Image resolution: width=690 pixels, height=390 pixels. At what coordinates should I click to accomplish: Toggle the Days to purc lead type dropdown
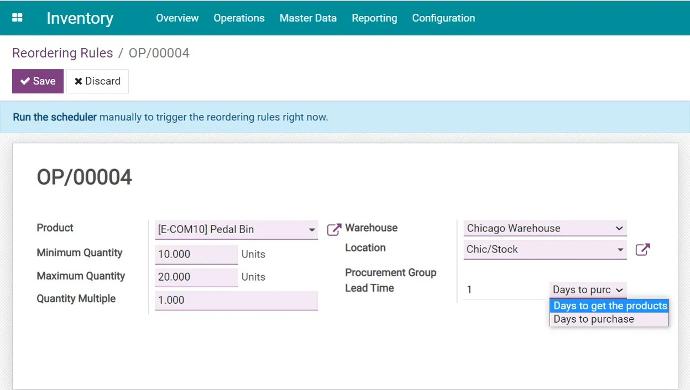pos(588,290)
